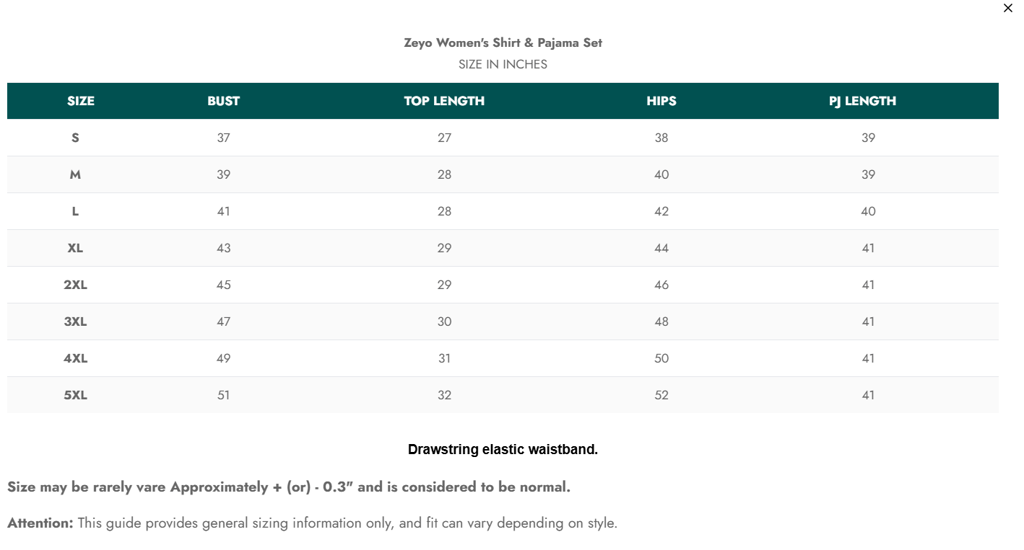Image resolution: width=1024 pixels, height=550 pixels.
Task: Select the S size row label
Action: (x=75, y=138)
